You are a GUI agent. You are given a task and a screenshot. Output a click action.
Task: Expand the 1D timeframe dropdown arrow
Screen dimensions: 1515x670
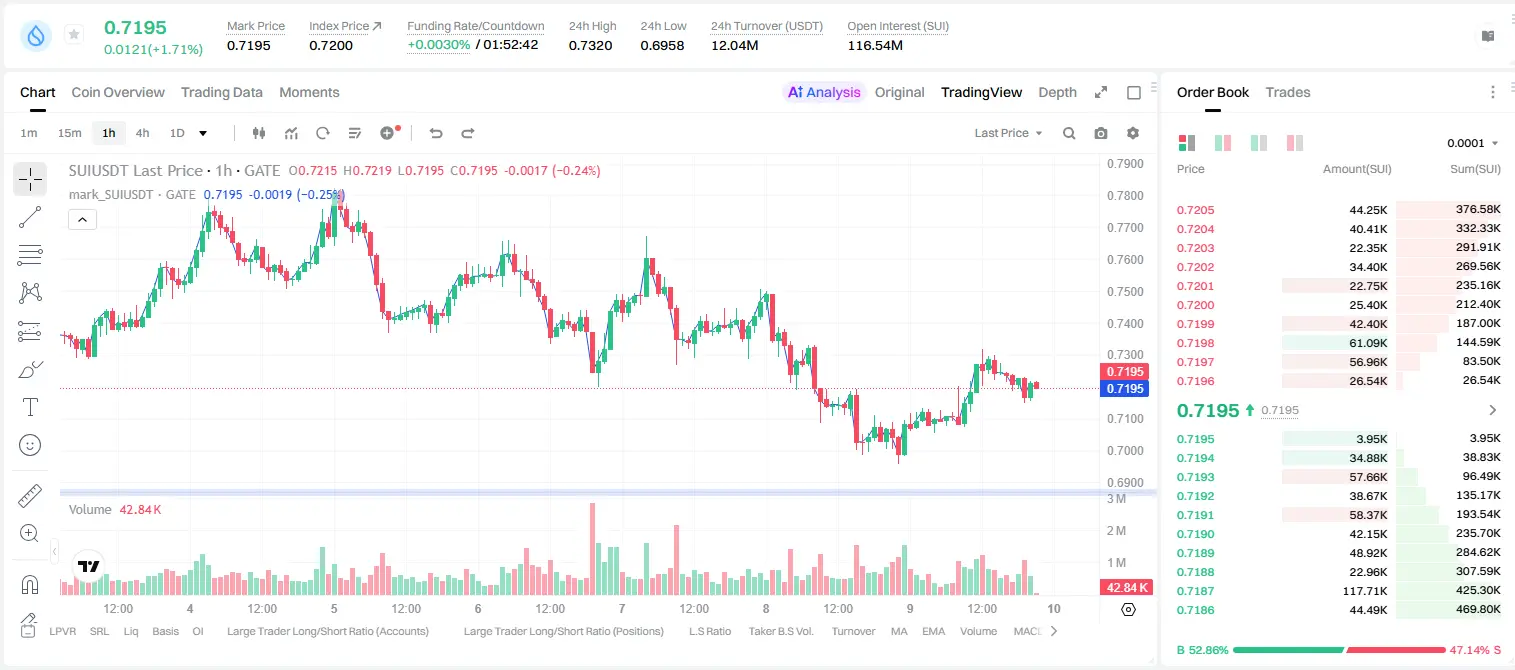point(203,133)
